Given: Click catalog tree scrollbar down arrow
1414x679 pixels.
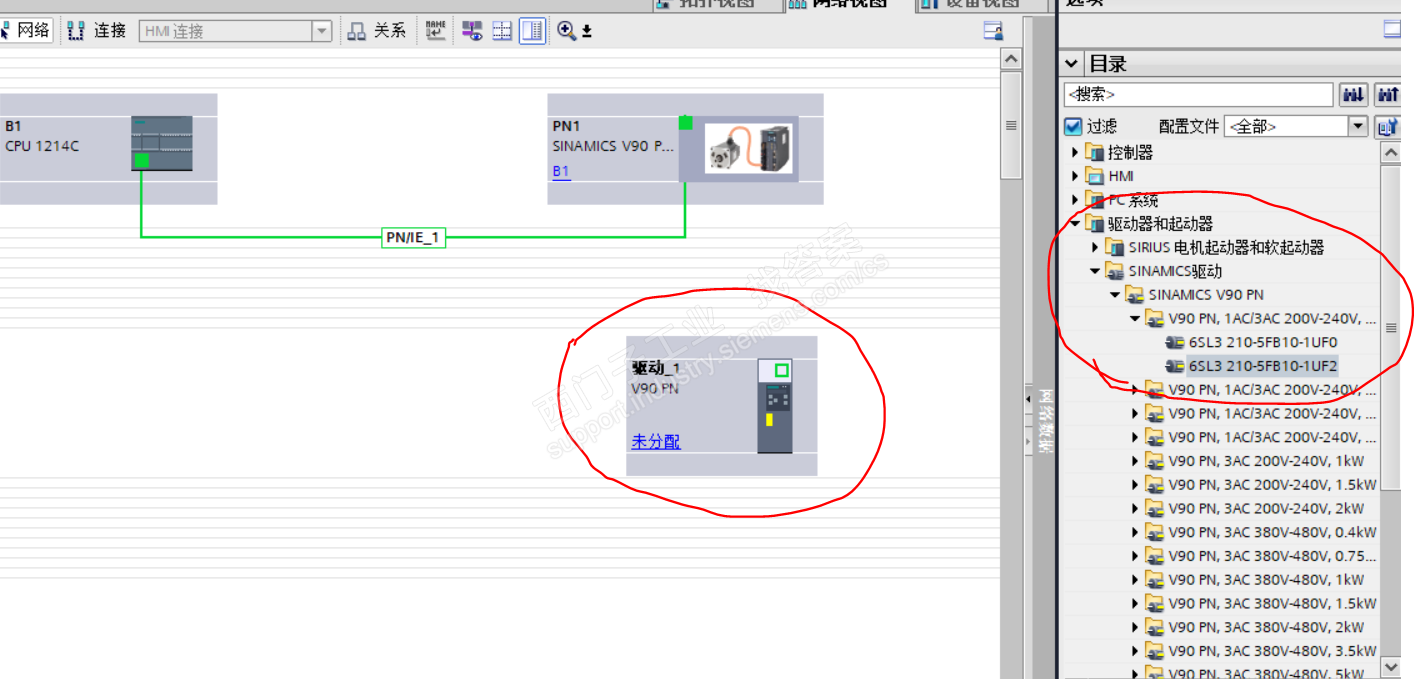Looking at the screenshot, I should click(x=1391, y=667).
